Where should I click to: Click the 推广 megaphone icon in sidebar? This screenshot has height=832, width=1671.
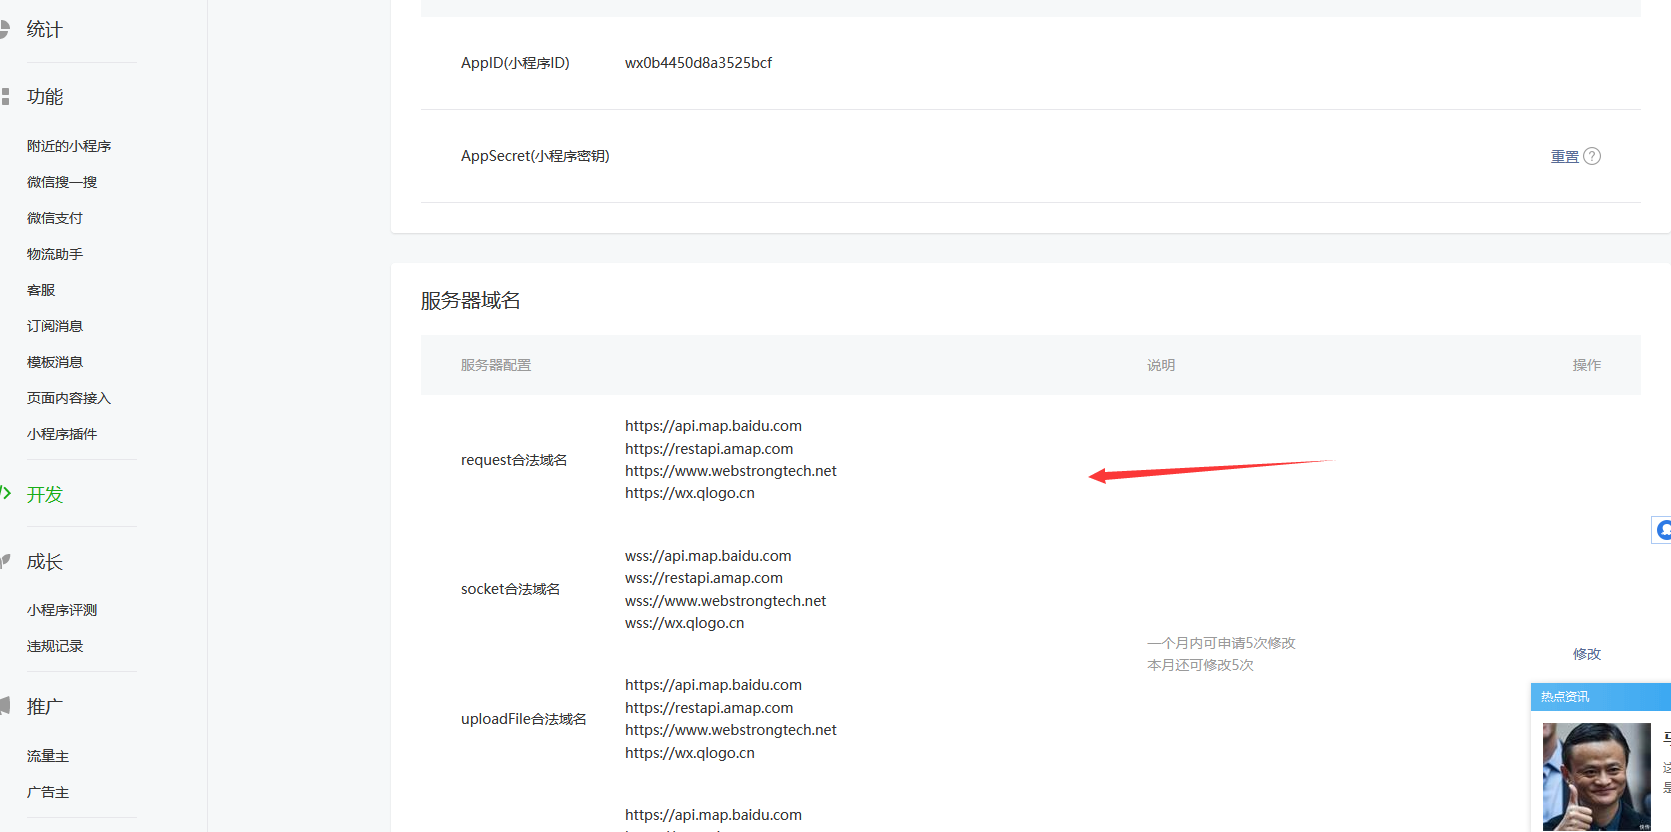coord(5,706)
